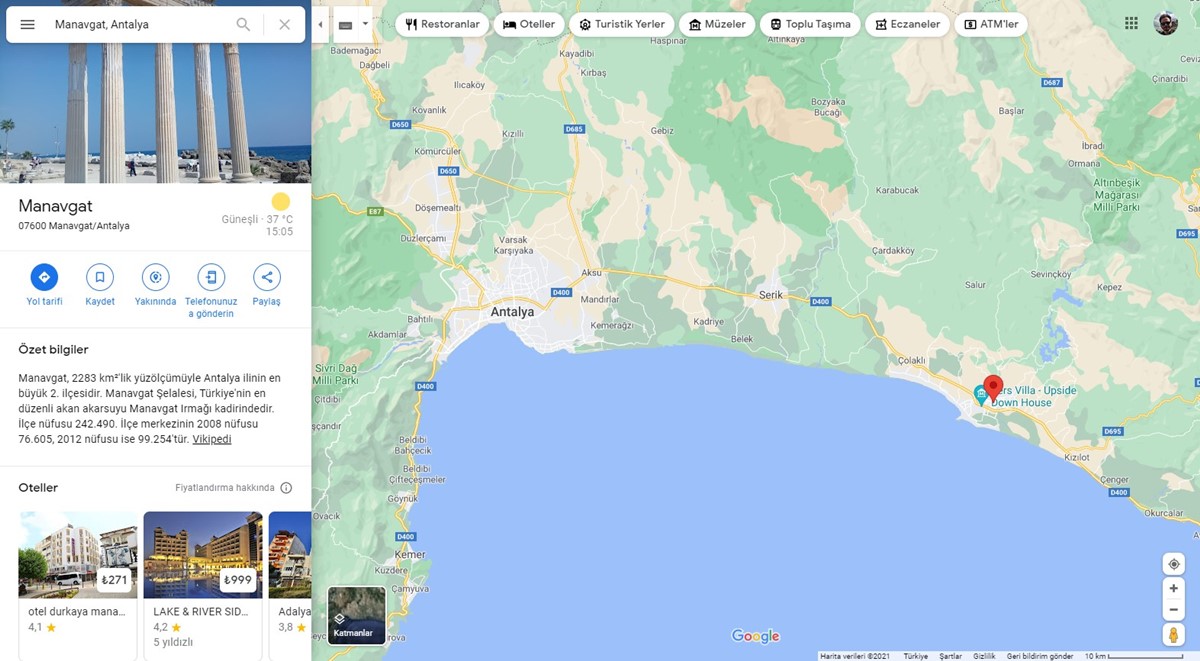Image resolution: width=1200 pixels, height=661 pixels.
Task: Toggle the Katmanlar layers thumbnail
Action: 357,615
